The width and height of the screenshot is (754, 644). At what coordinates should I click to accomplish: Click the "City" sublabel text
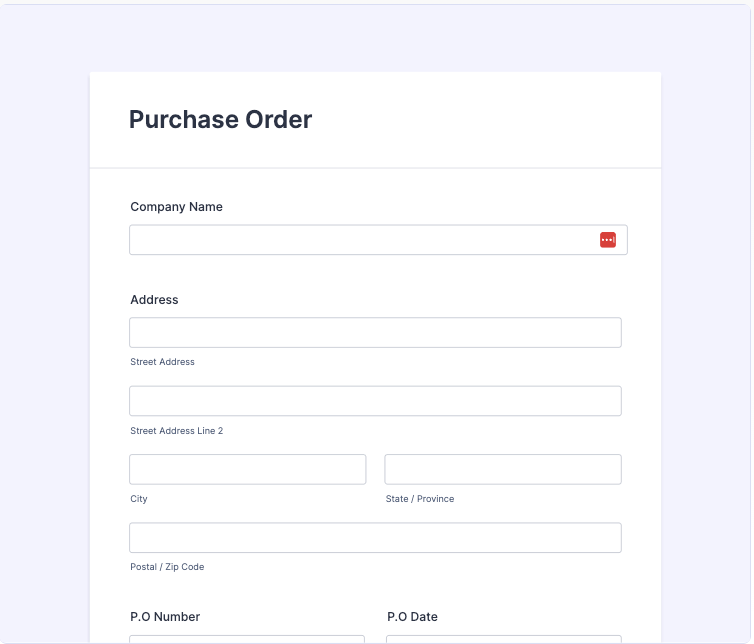coord(139,499)
